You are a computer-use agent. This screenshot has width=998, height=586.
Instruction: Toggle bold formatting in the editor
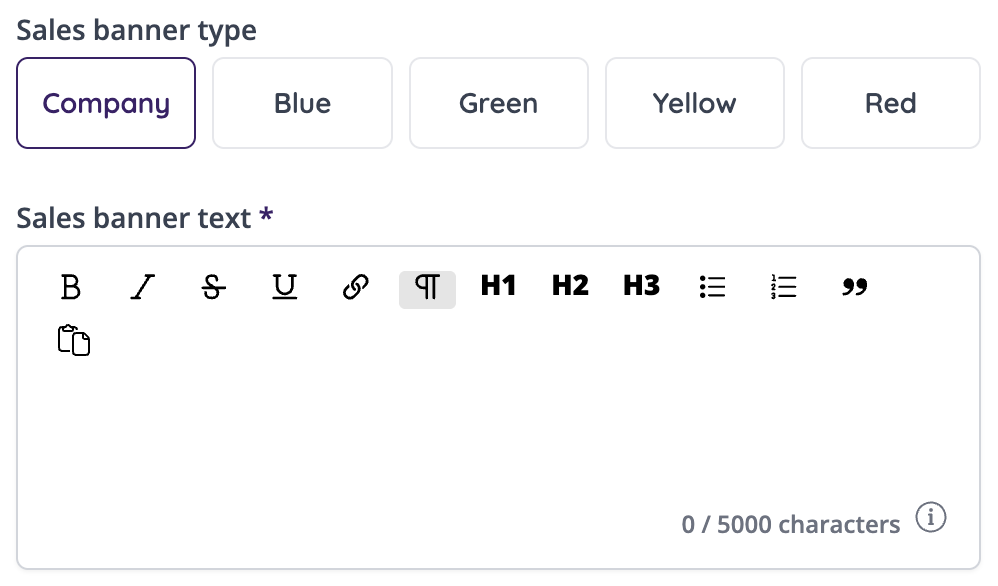pos(70,288)
